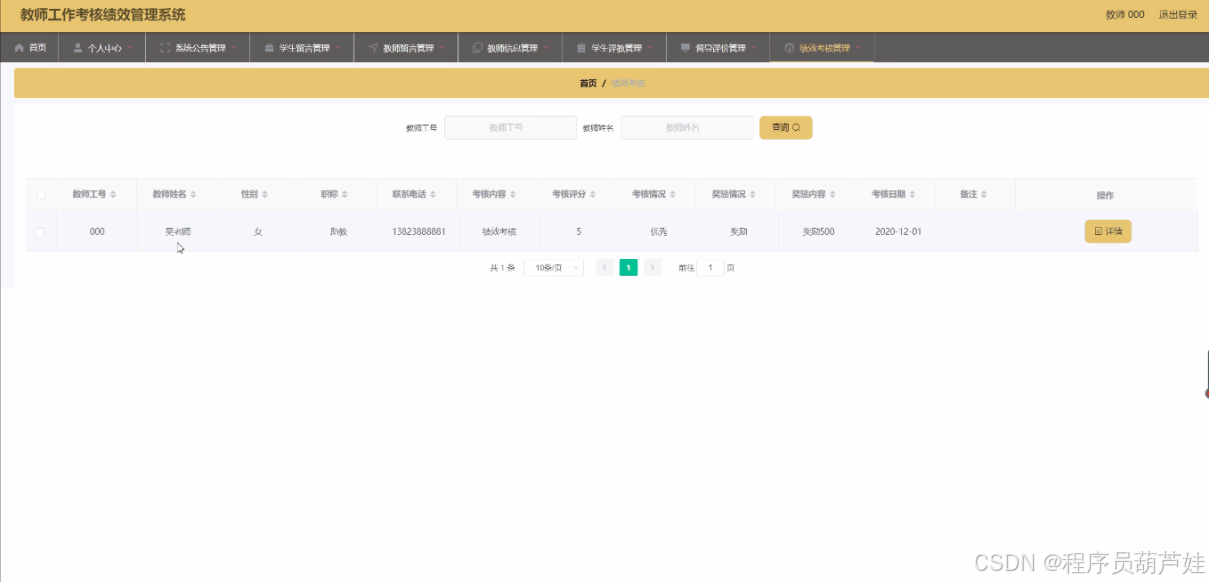Click the document icon on 学生评教管理
The image size is (1209, 582).
pyautogui.click(x=581, y=46)
